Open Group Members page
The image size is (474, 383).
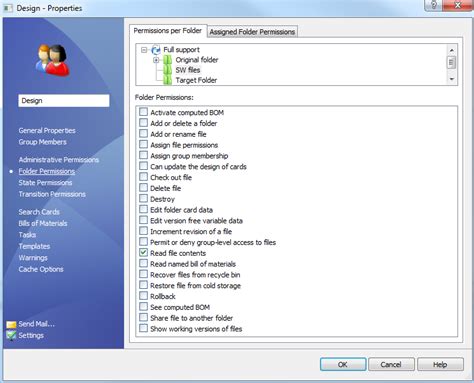tap(42, 142)
